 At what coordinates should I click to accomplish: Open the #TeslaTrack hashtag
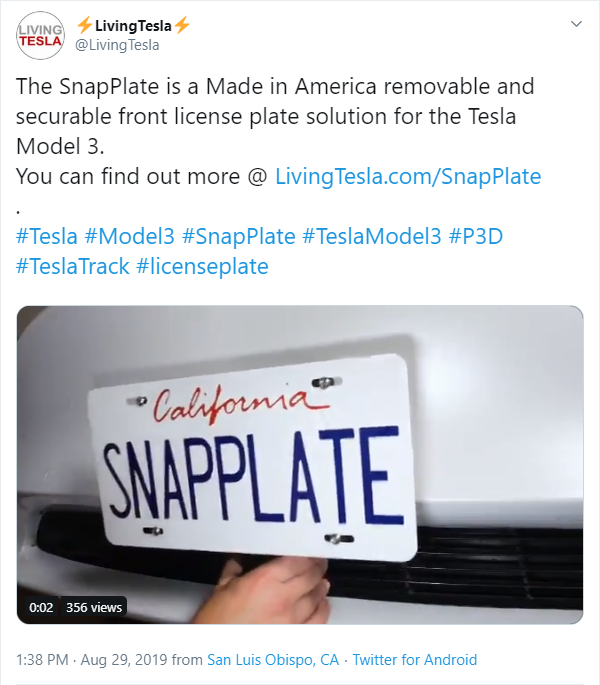pyautogui.click(x=73, y=266)
